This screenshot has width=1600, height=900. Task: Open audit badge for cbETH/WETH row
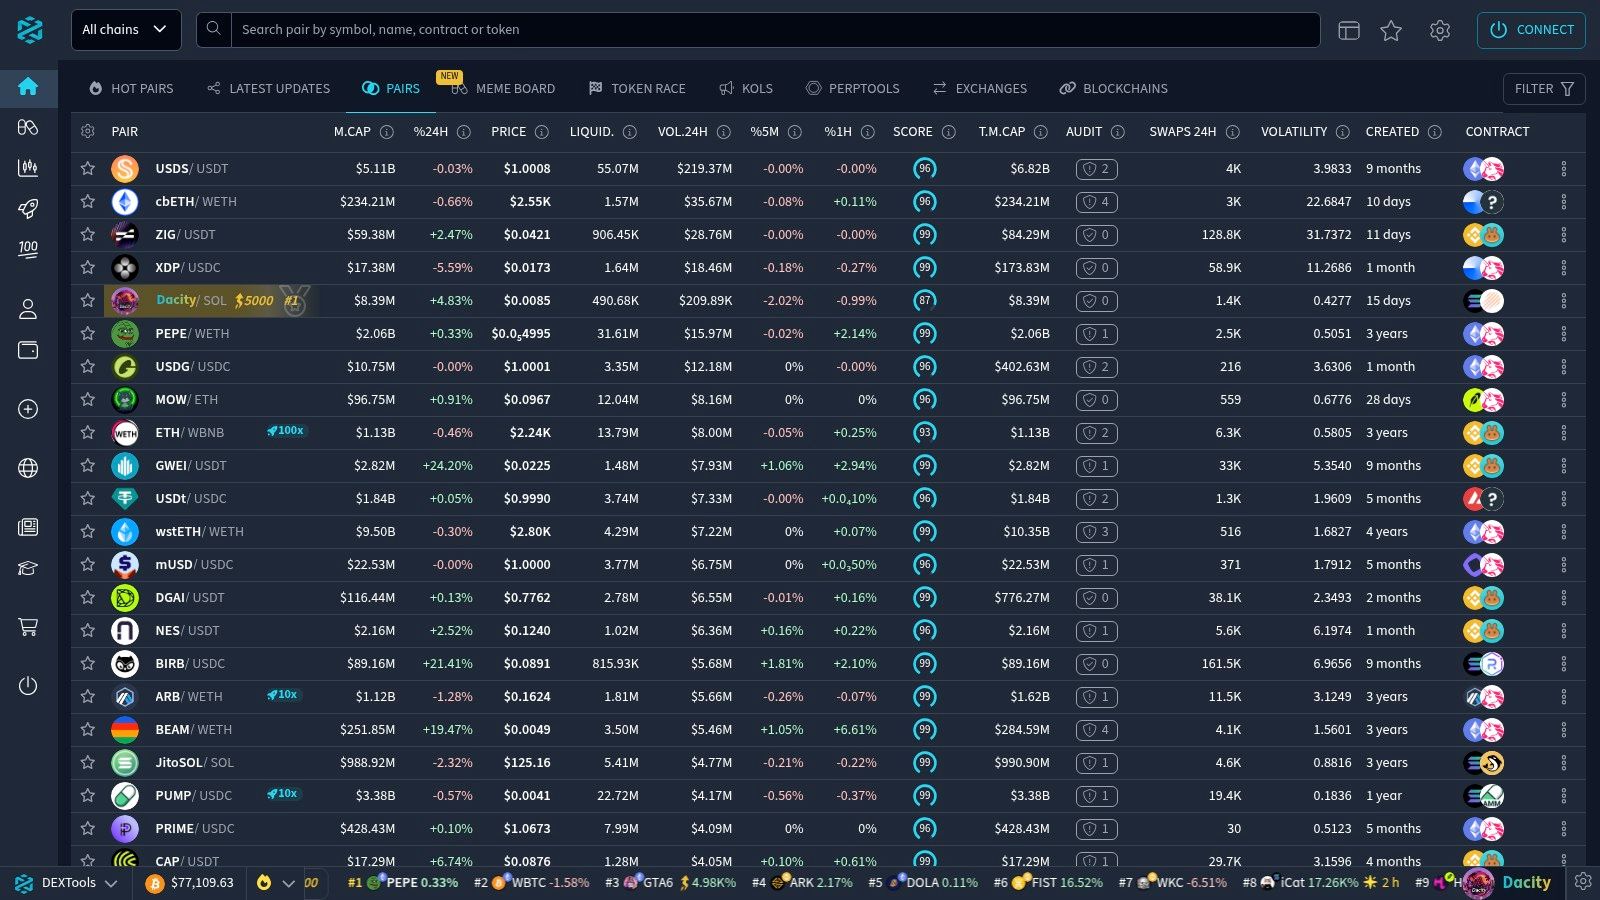pos(1096,202)
